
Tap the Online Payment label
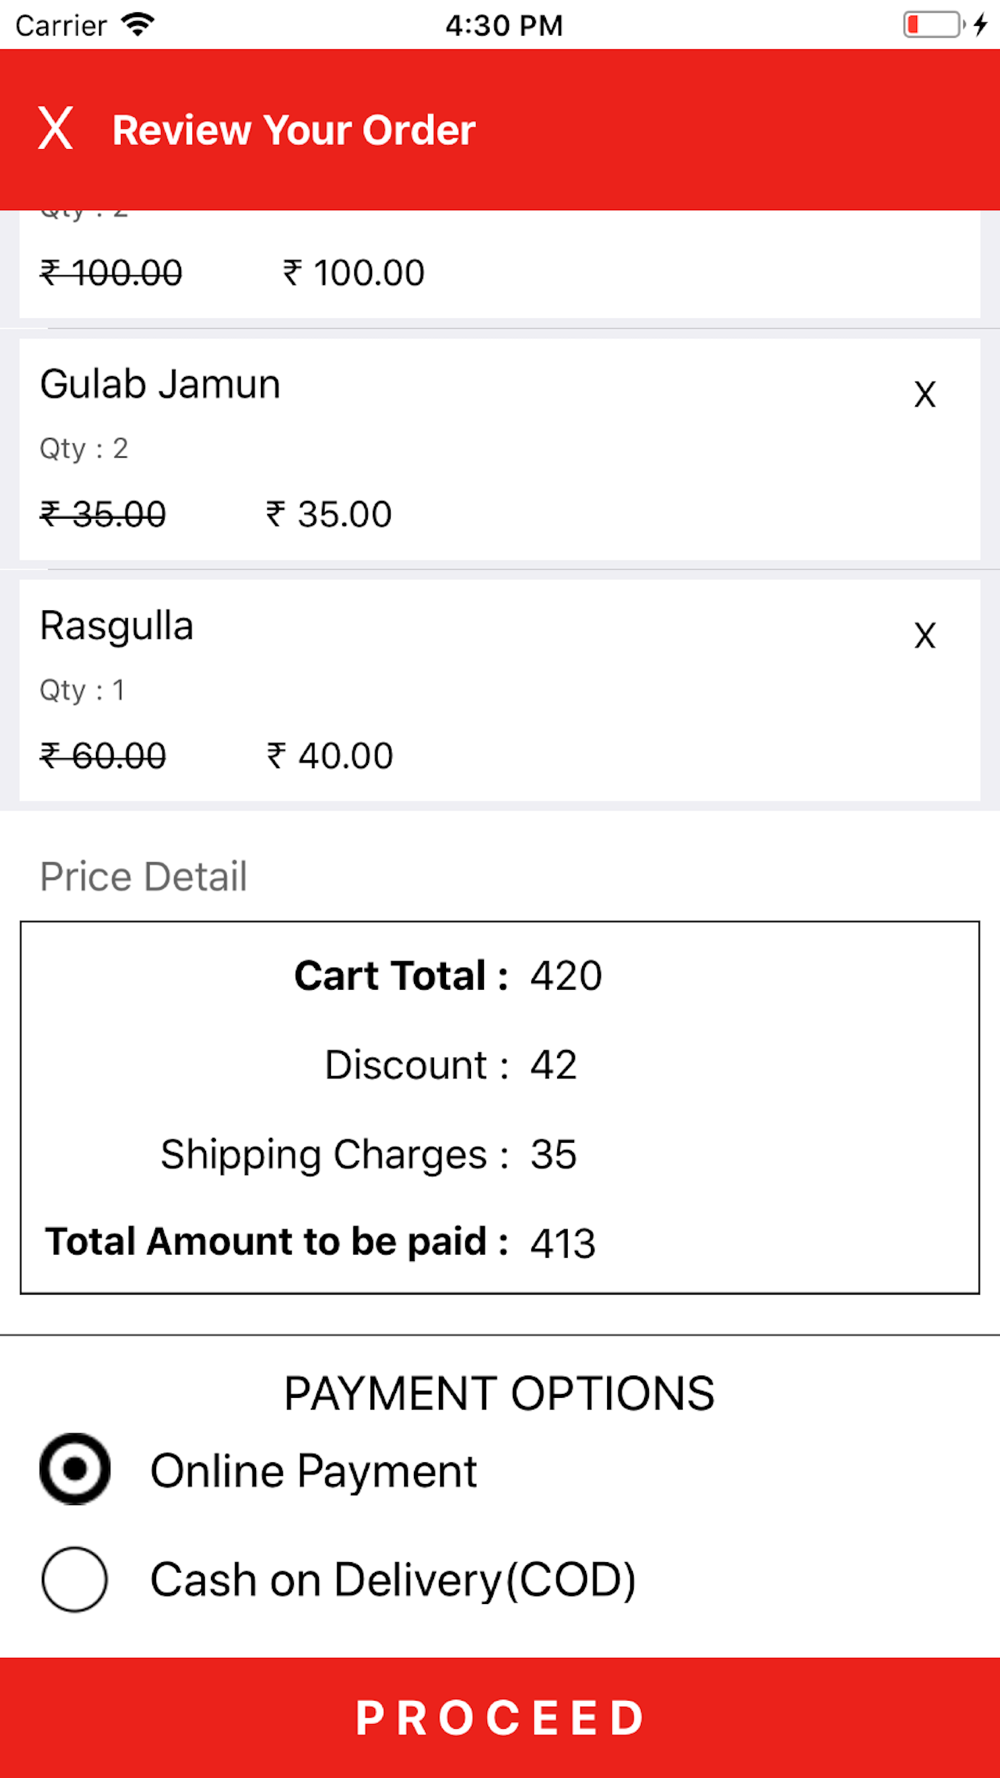313,1471
